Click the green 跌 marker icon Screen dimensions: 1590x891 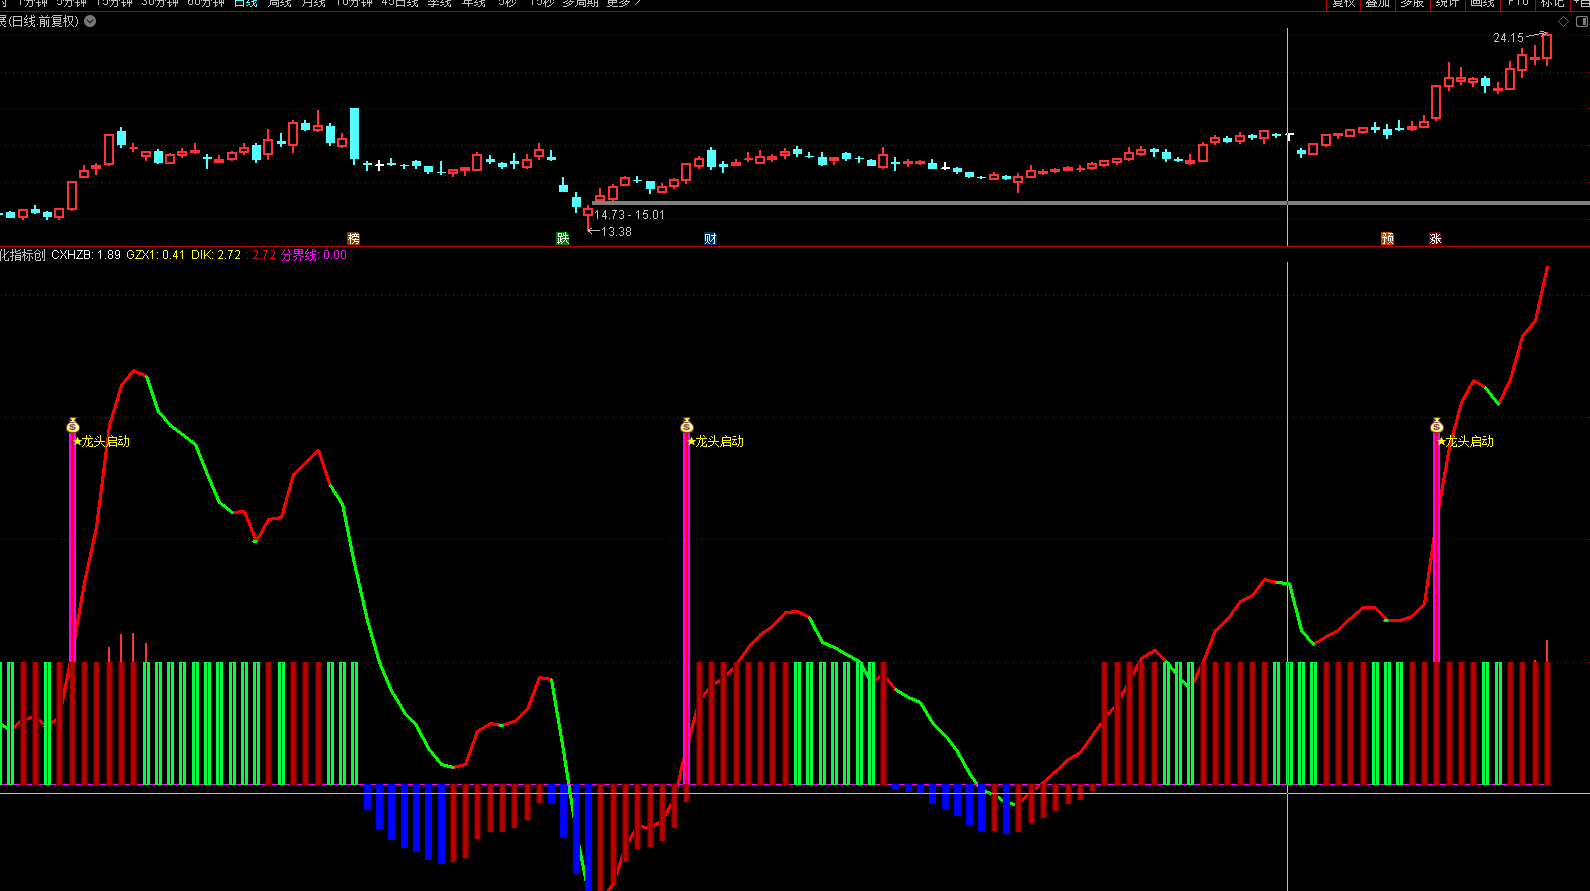[x=563, y=239]
